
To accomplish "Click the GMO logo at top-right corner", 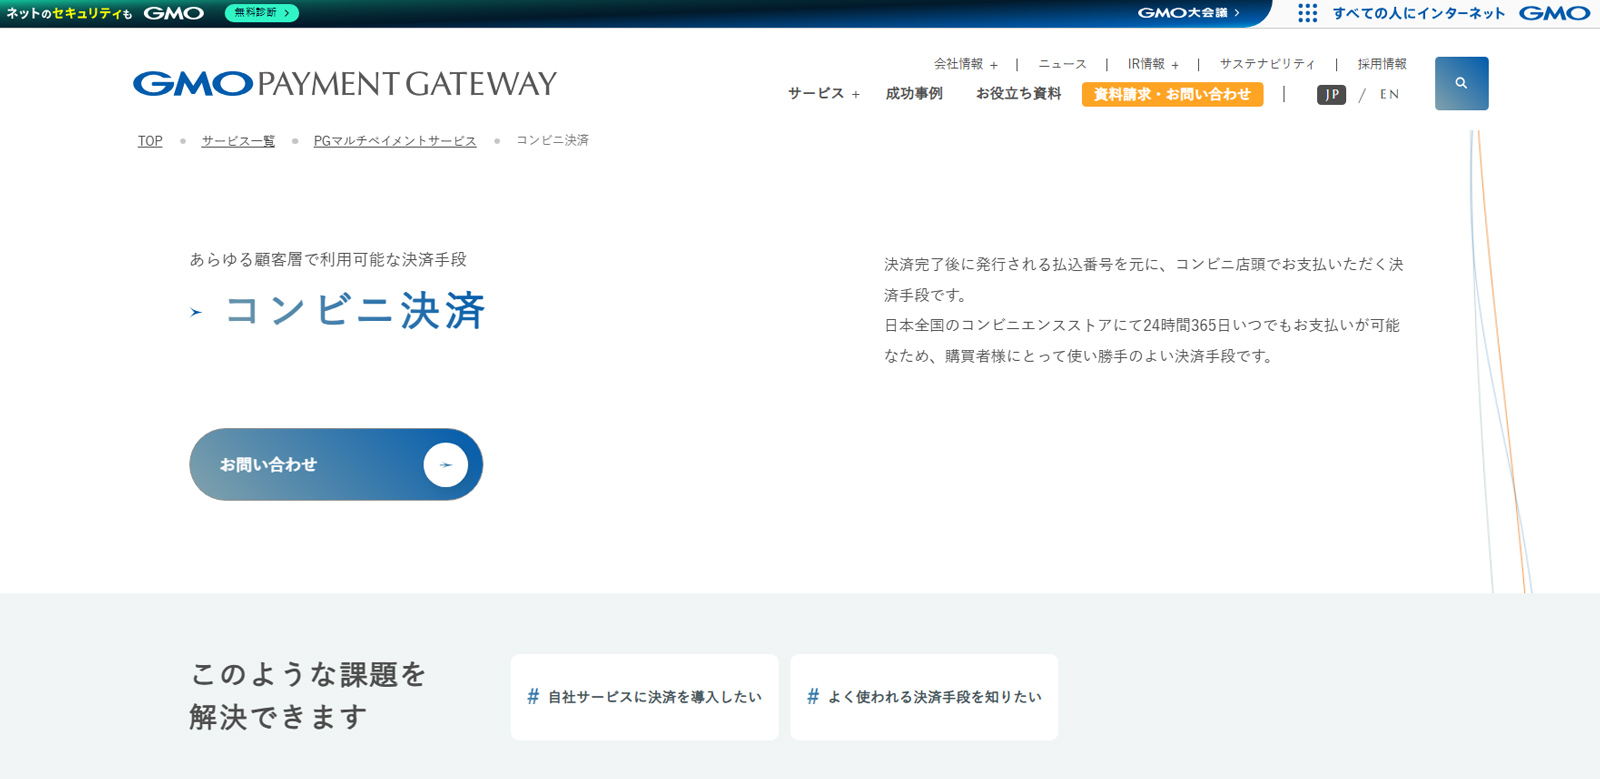I will coord(1554,13).
